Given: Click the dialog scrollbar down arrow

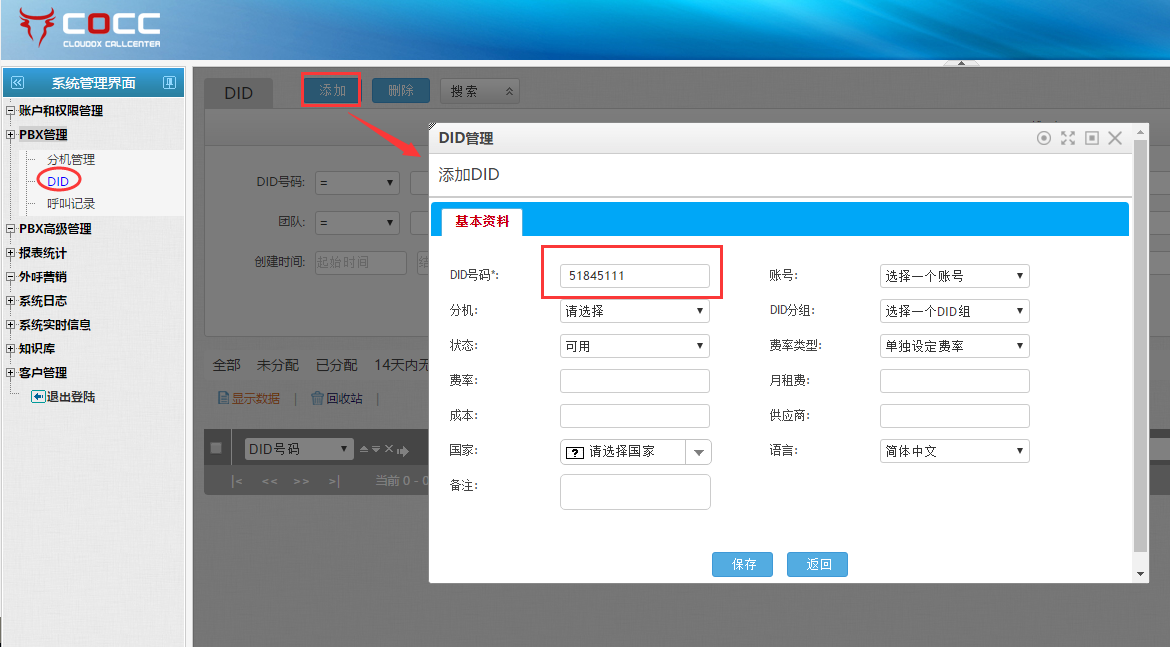Looking at the screenshot, I should pos(1141,574).
